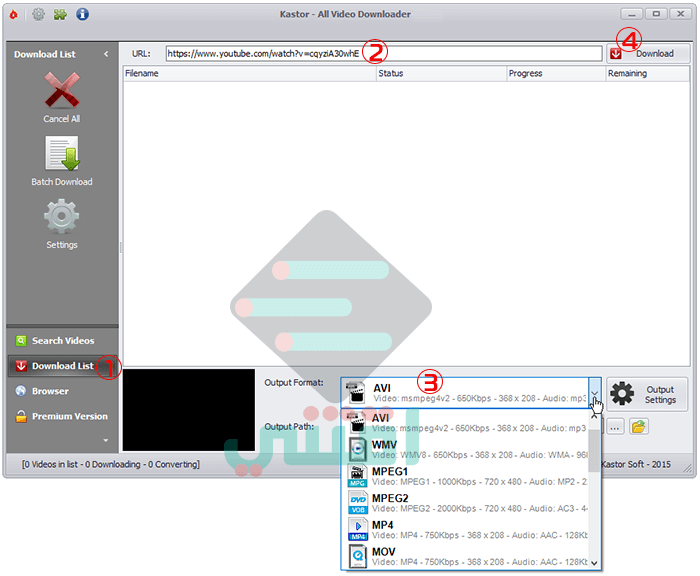This screenshot has width=700, height=576.
Task: Click the Settings label in sidebar
Action: coord(62,245)
